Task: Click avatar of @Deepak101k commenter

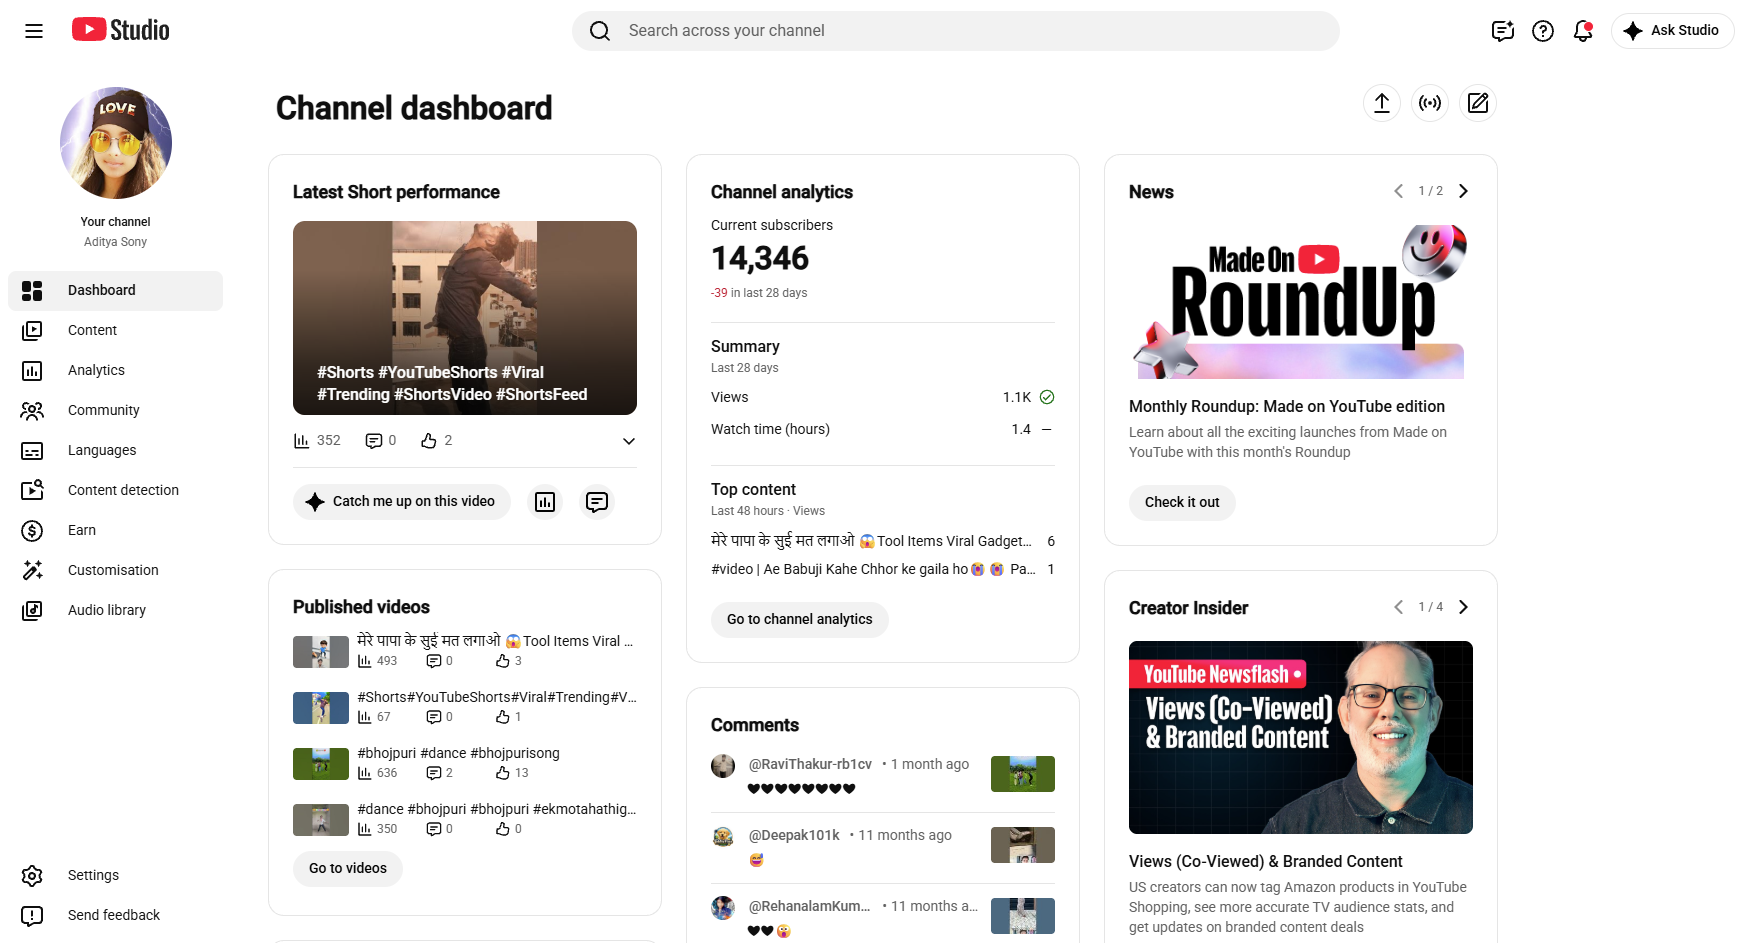Action: point(723,837)
